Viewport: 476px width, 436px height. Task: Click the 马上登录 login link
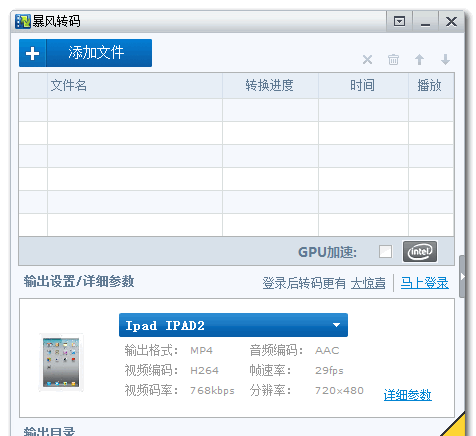[x=425, y=283]
